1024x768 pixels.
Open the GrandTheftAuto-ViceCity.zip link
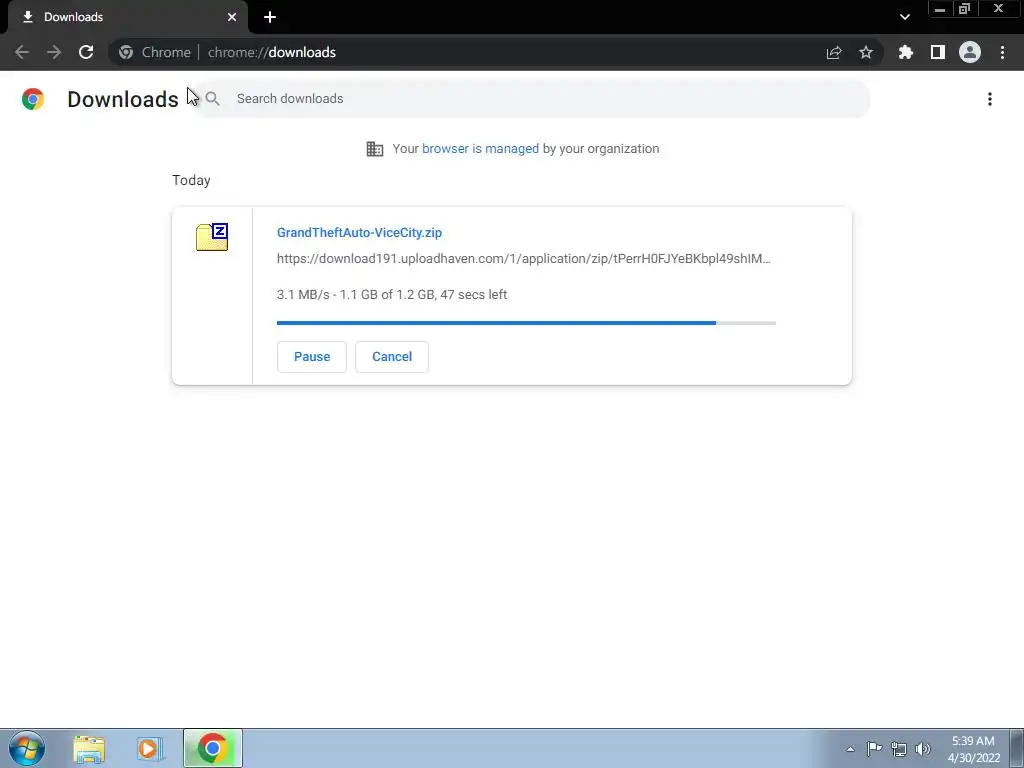click(x=359, y=232)
